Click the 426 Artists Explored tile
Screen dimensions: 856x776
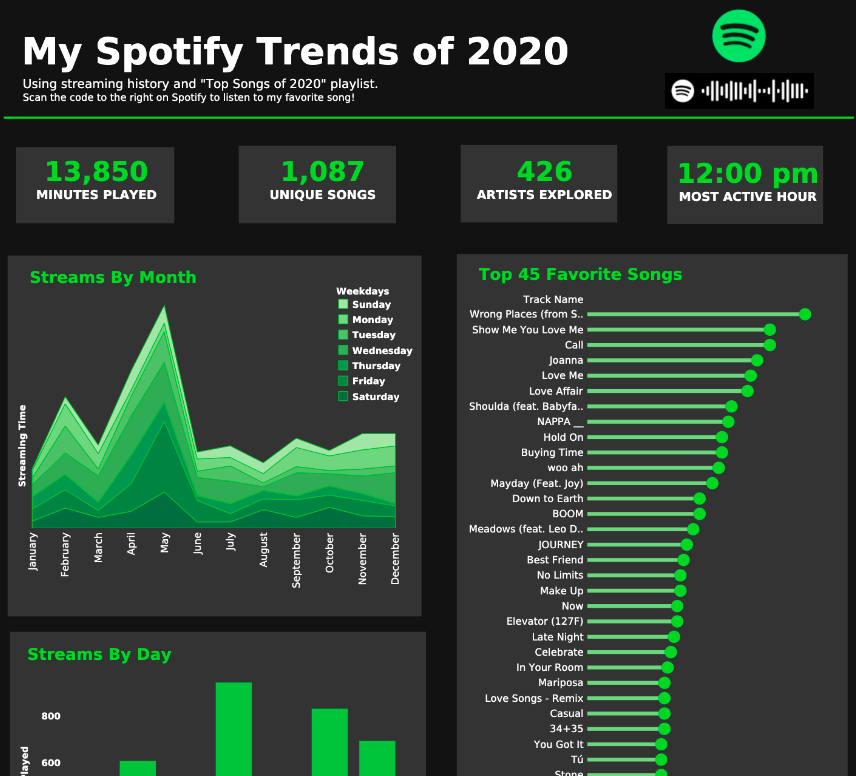[539, 184]
